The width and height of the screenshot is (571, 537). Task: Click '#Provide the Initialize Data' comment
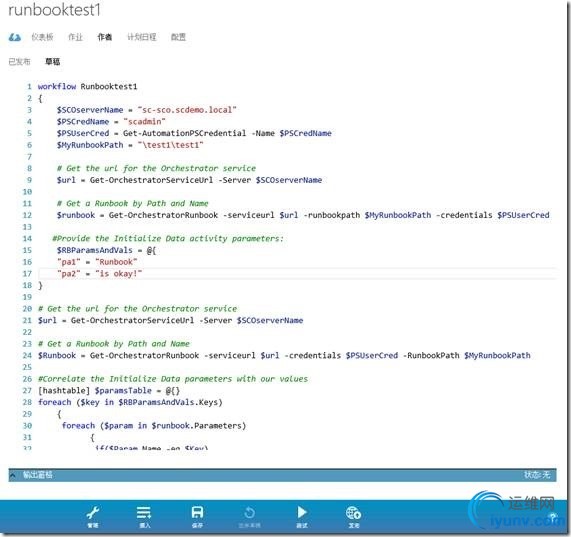(168, 238)
